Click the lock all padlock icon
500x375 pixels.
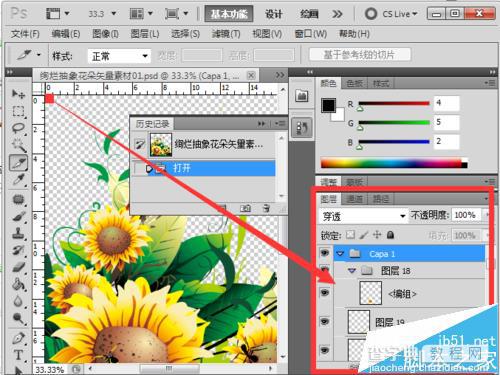pyautogui.click(x=391, y=235)
